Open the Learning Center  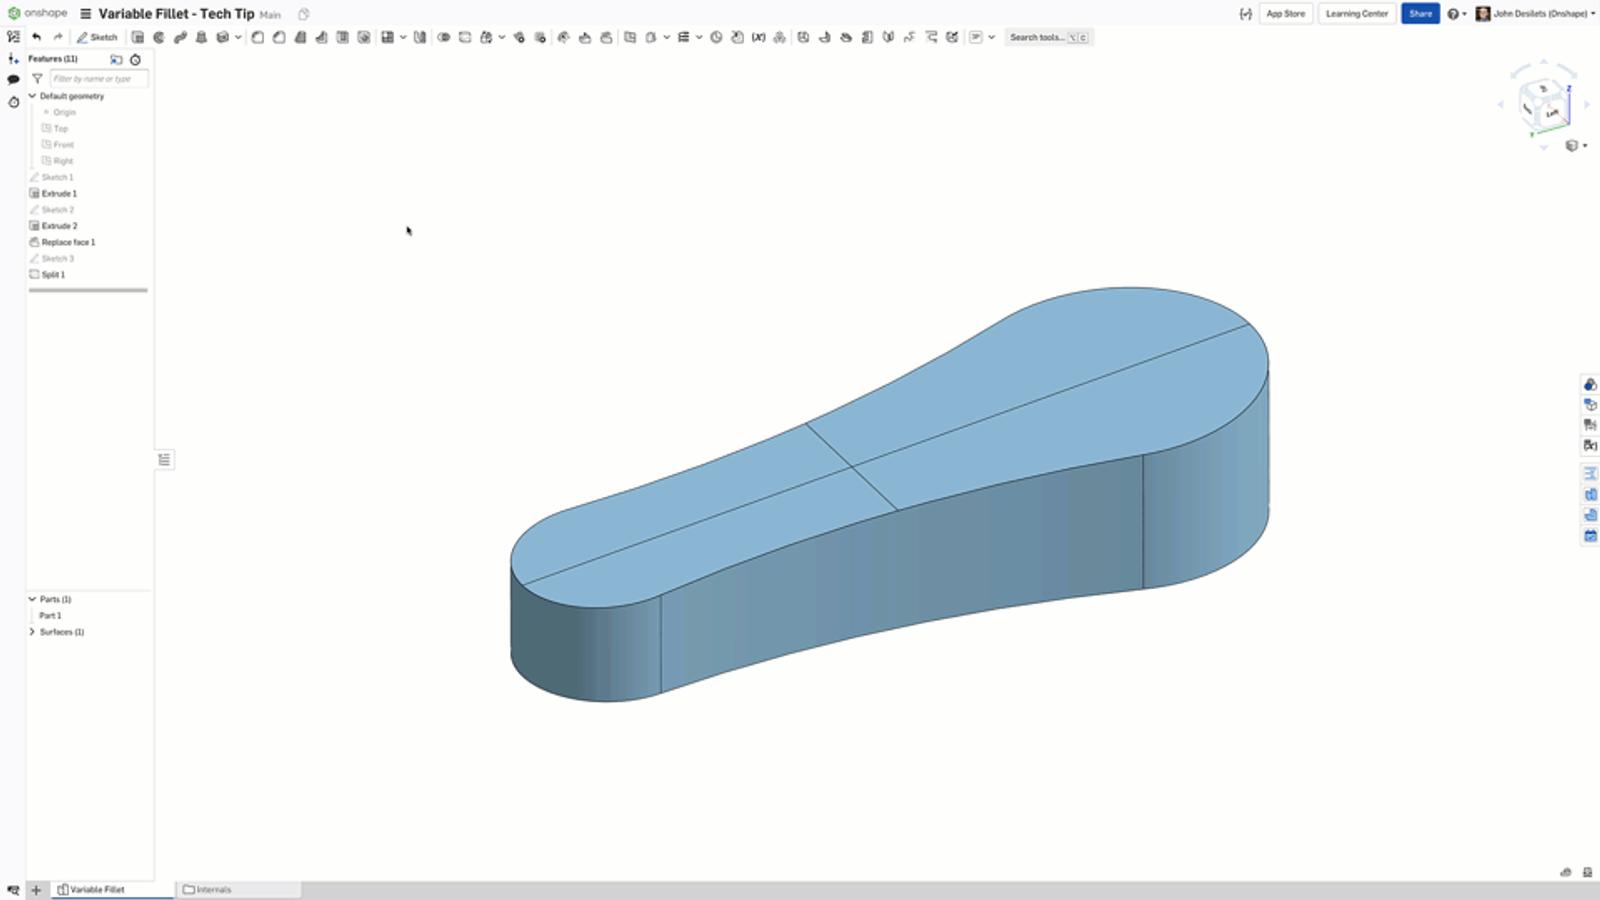click(x=1356, y=14)
